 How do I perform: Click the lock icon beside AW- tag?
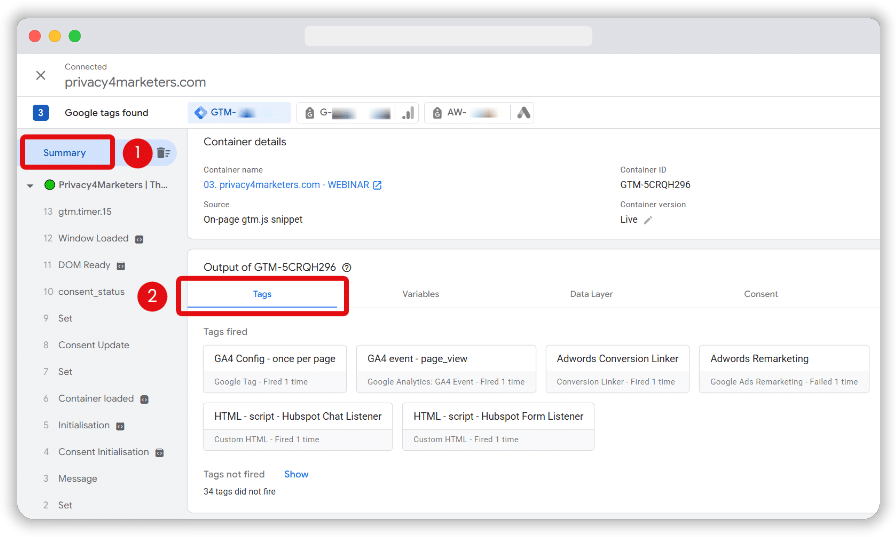point(437,113)
